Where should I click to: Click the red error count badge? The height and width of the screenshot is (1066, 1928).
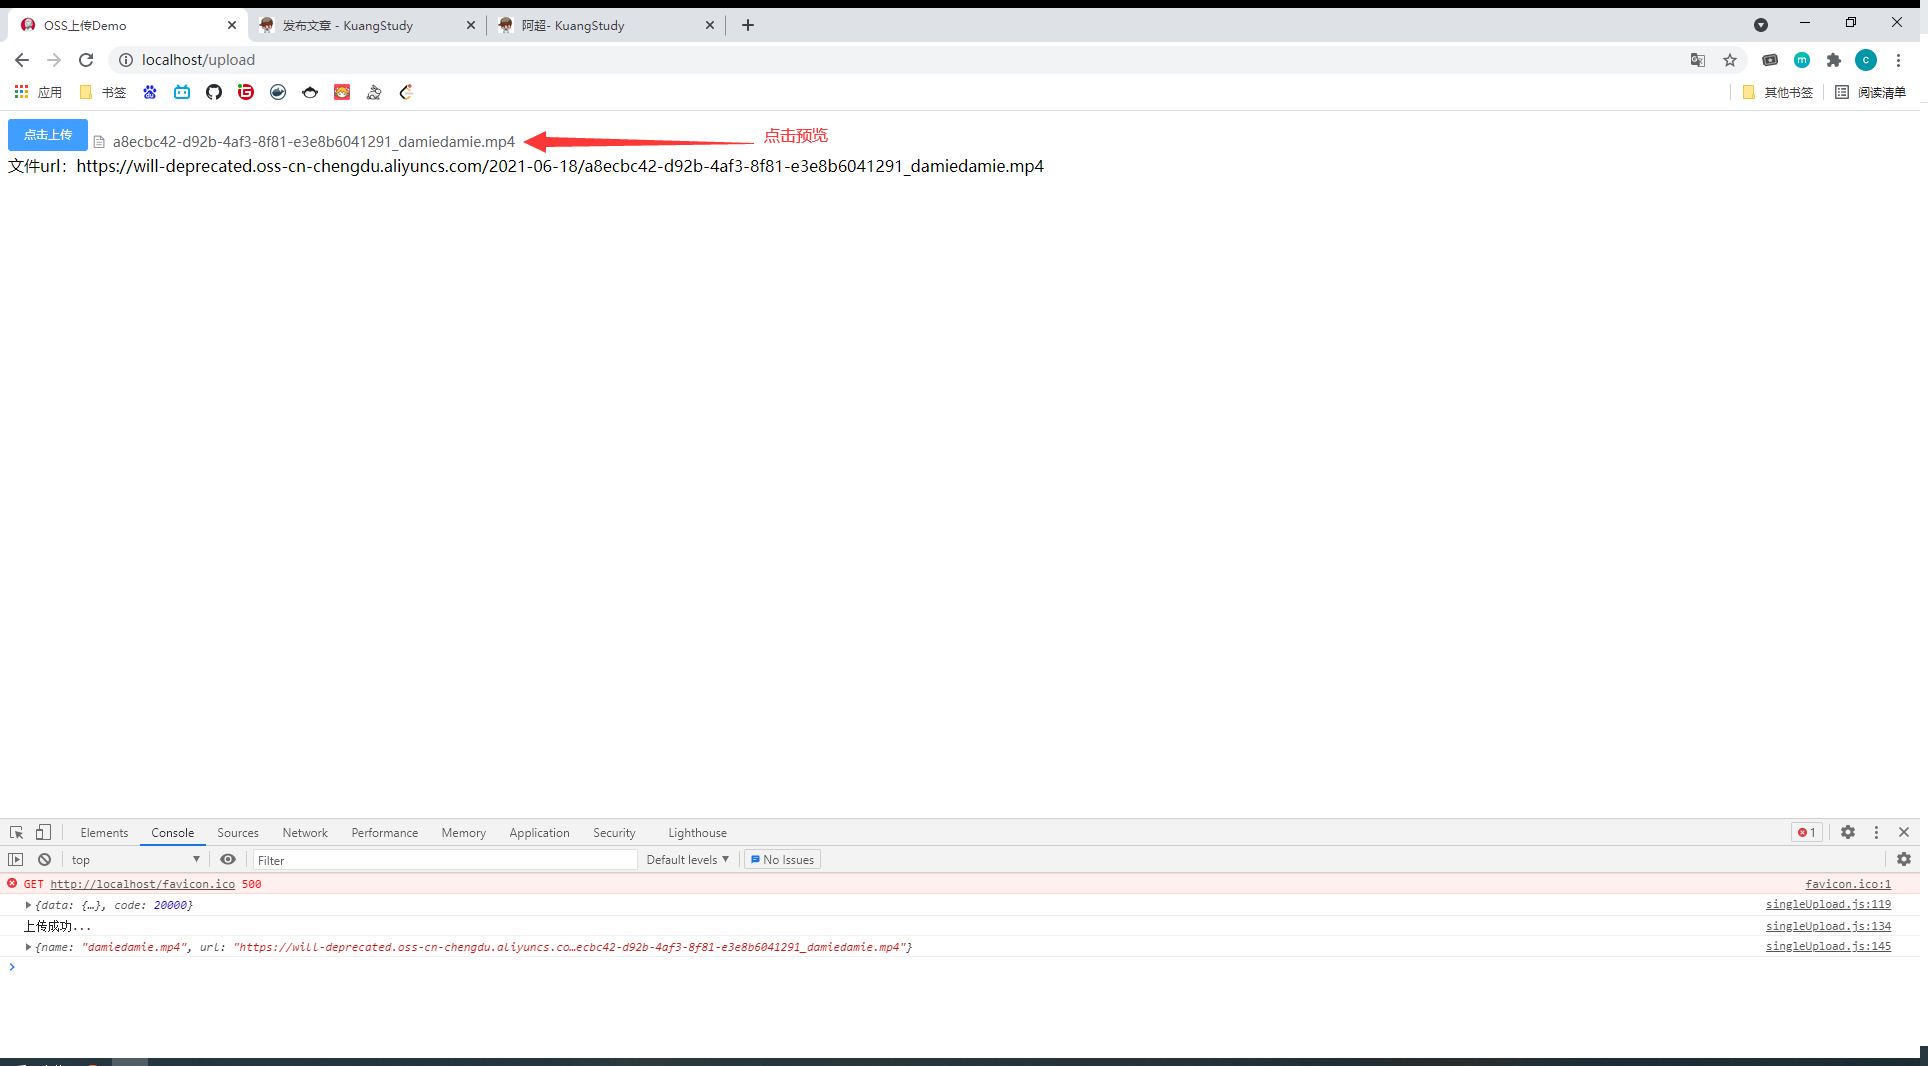(x=1807, y=832)
